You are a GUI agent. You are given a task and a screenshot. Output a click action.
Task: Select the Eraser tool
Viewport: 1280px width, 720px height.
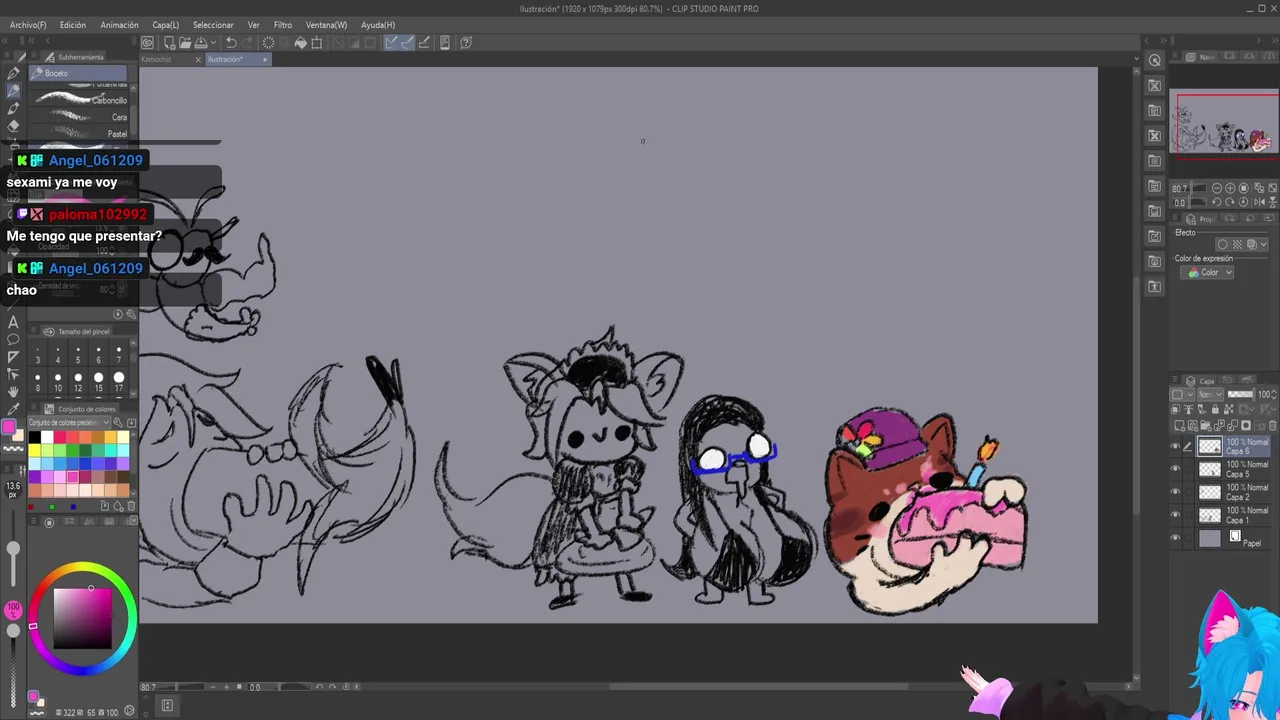13,126
